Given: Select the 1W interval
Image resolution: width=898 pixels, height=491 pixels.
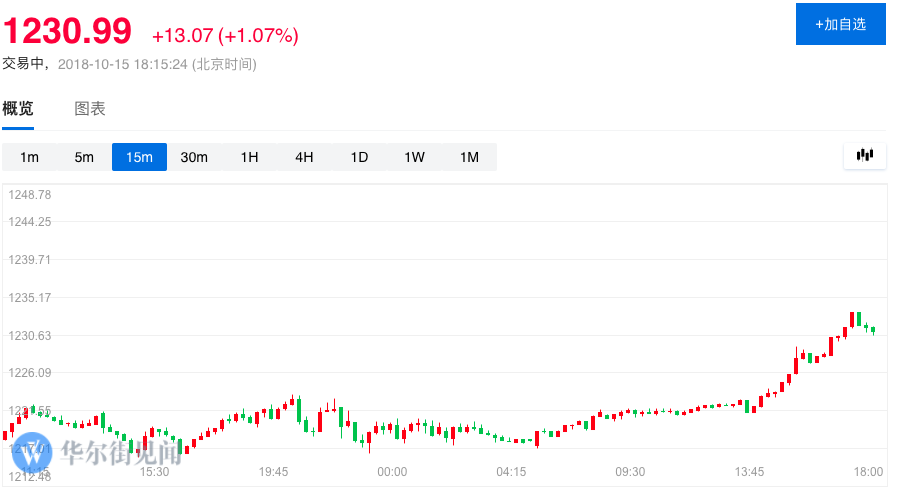Looking at the screenshot, I should click(x=414, y=157).
